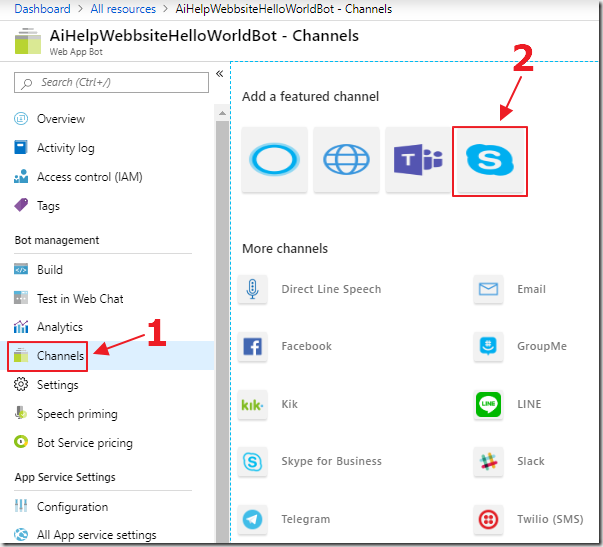Click the Configuration sidebar label
The height and width of the screenshot is (547, 603).
point(72,507)
